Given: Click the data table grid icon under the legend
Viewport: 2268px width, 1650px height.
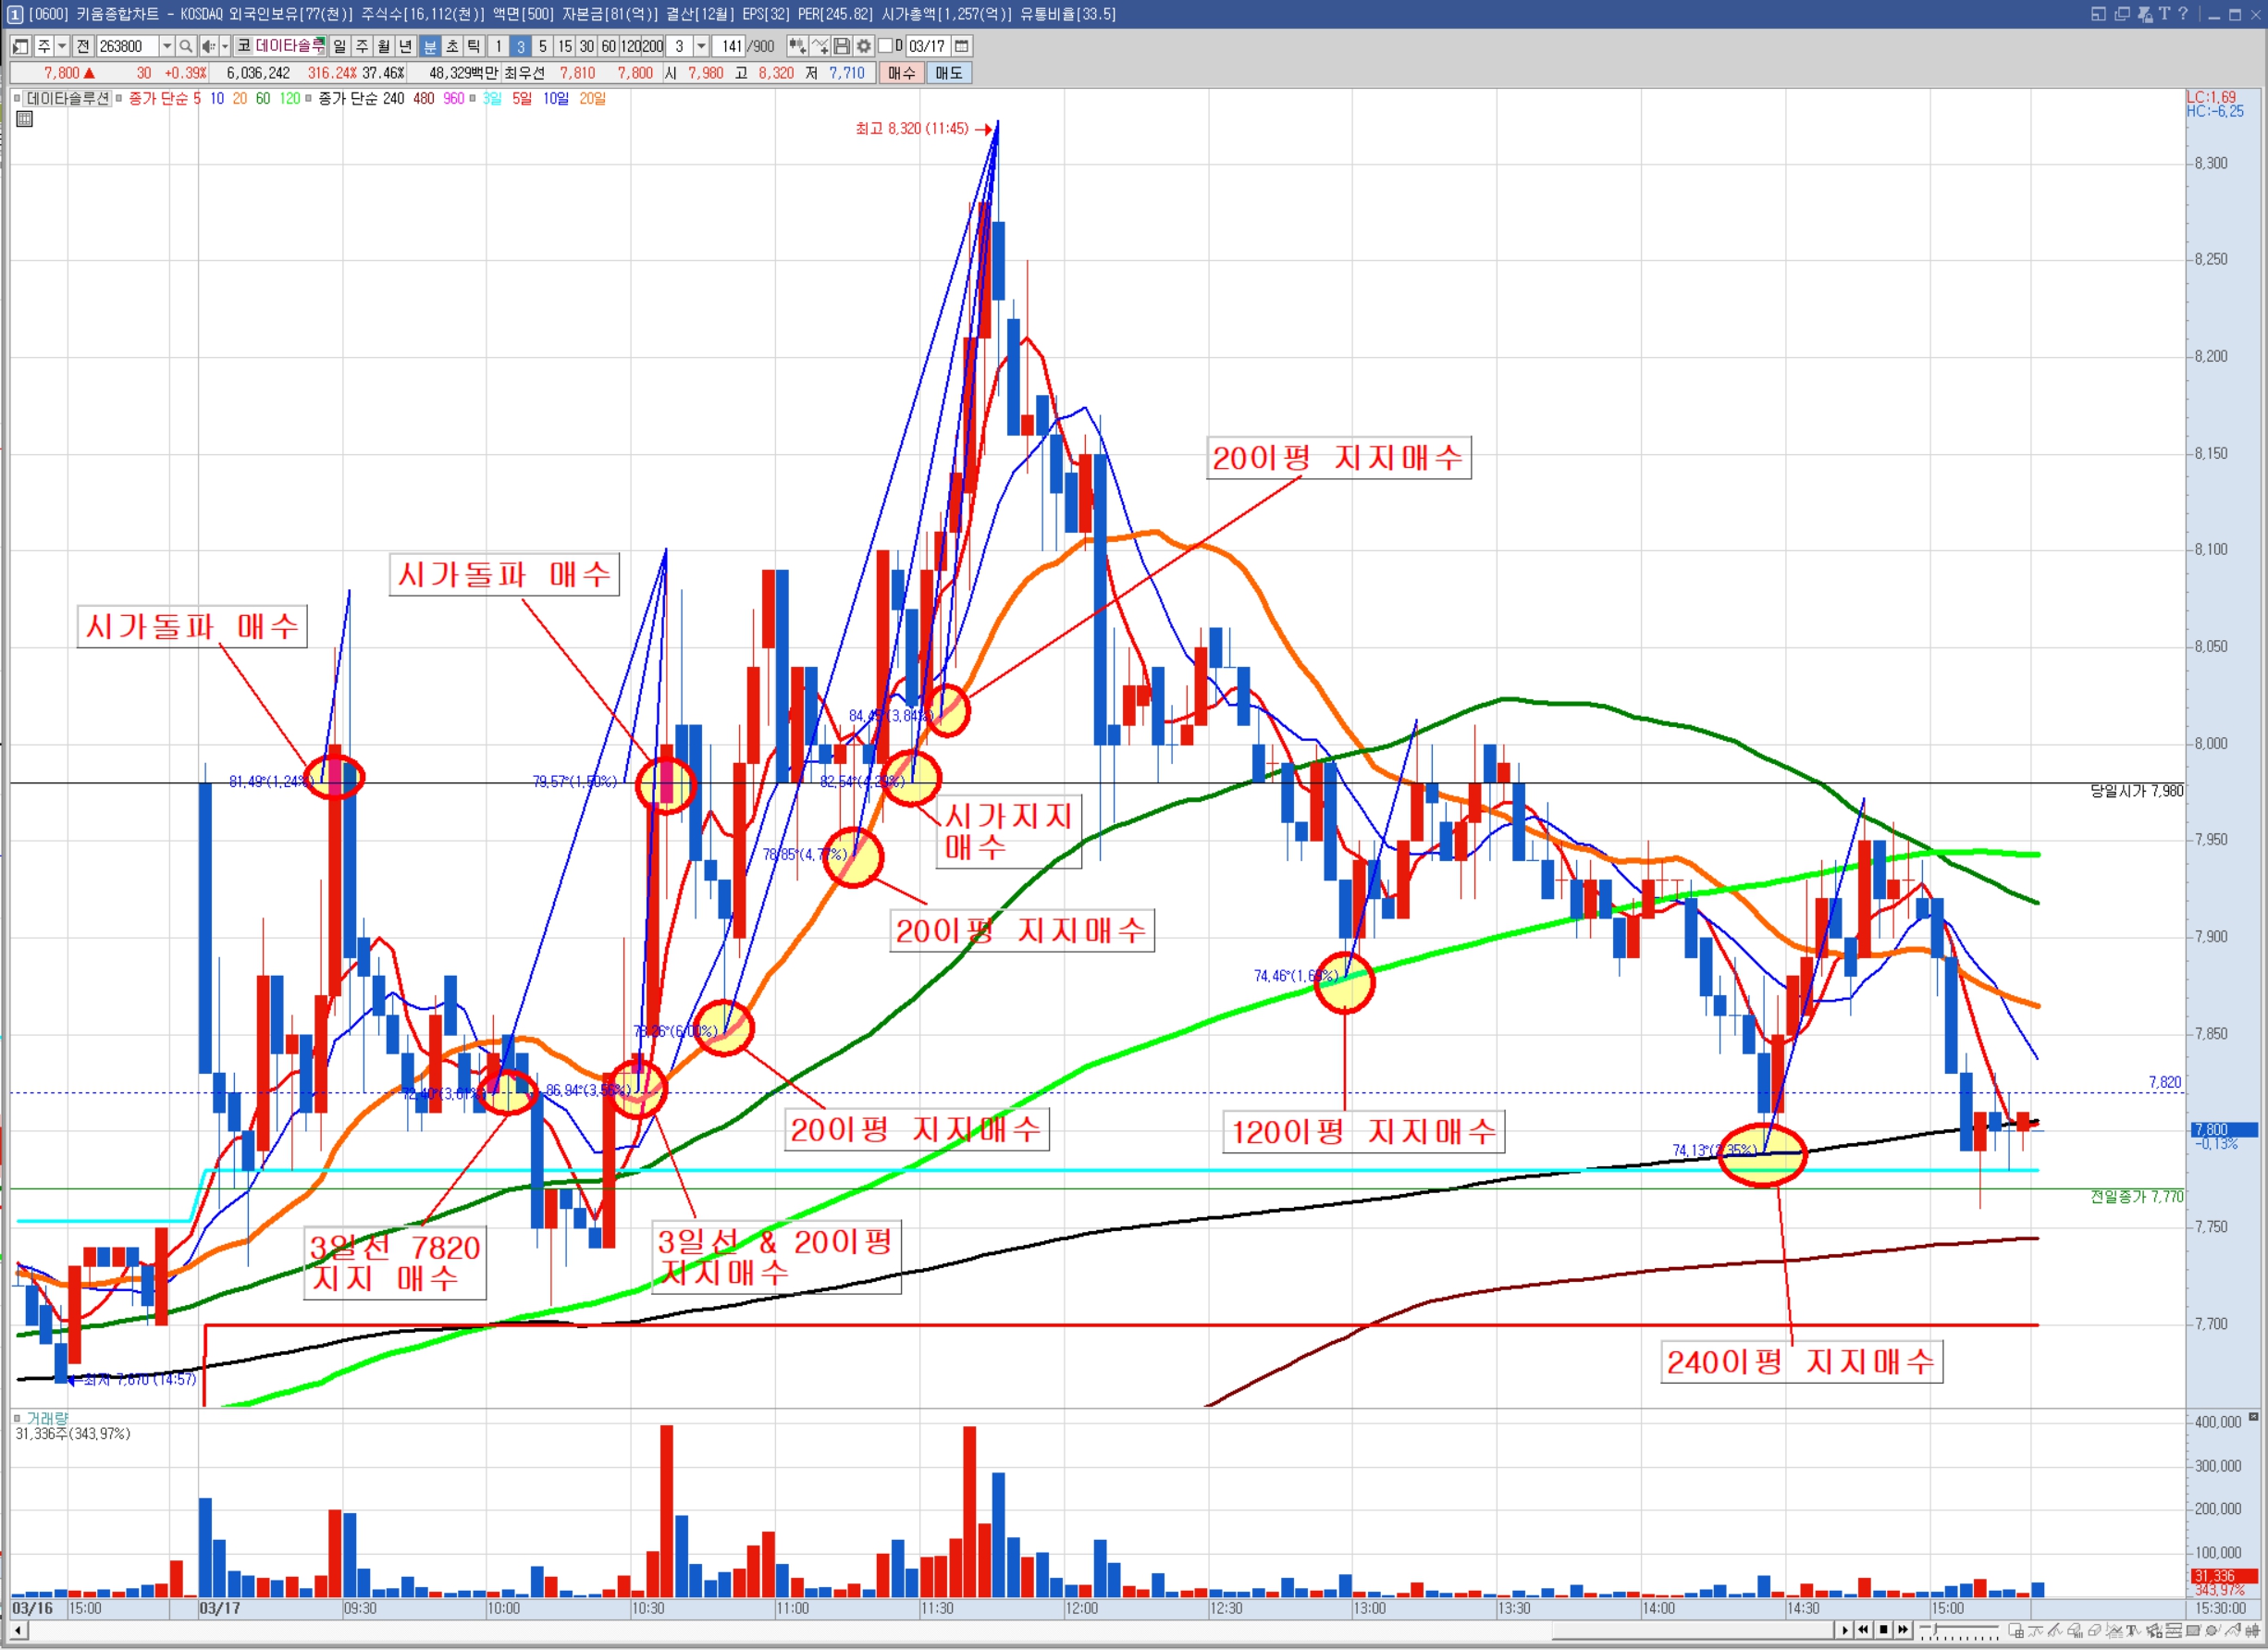Looking at the screenshot, I should pyautogui.click(x=25, y=119).
